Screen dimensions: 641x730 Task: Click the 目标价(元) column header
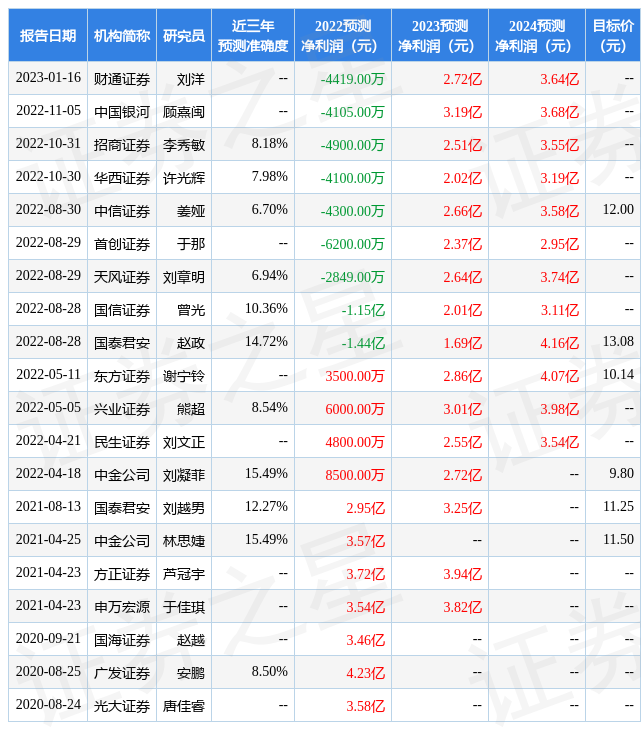tap(613, 35)
